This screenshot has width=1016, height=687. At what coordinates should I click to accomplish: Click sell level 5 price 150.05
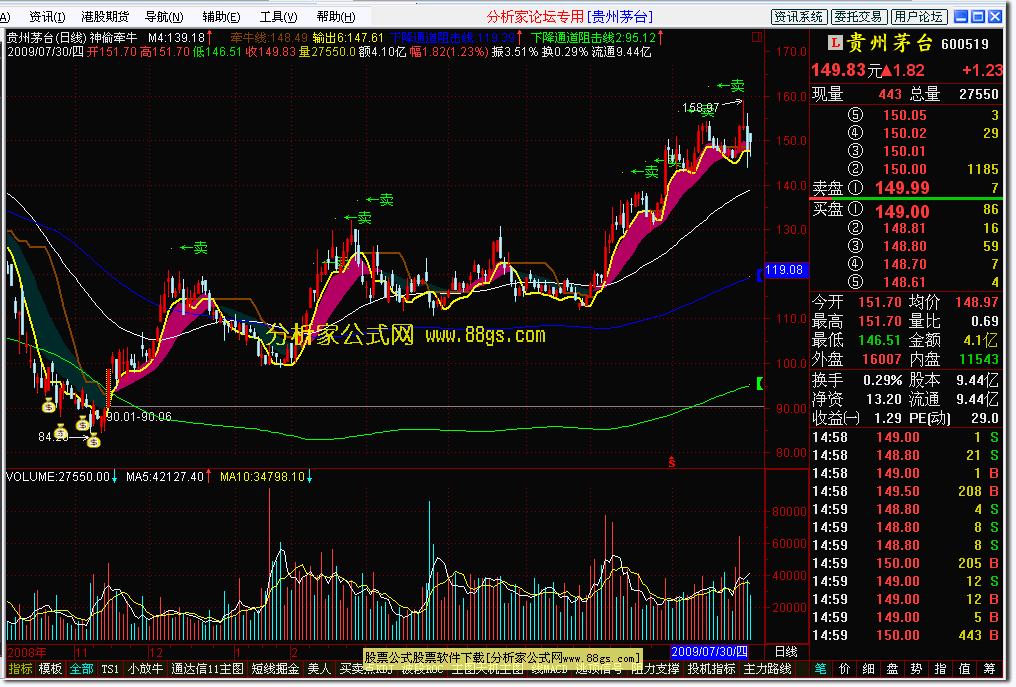[905, 115]
